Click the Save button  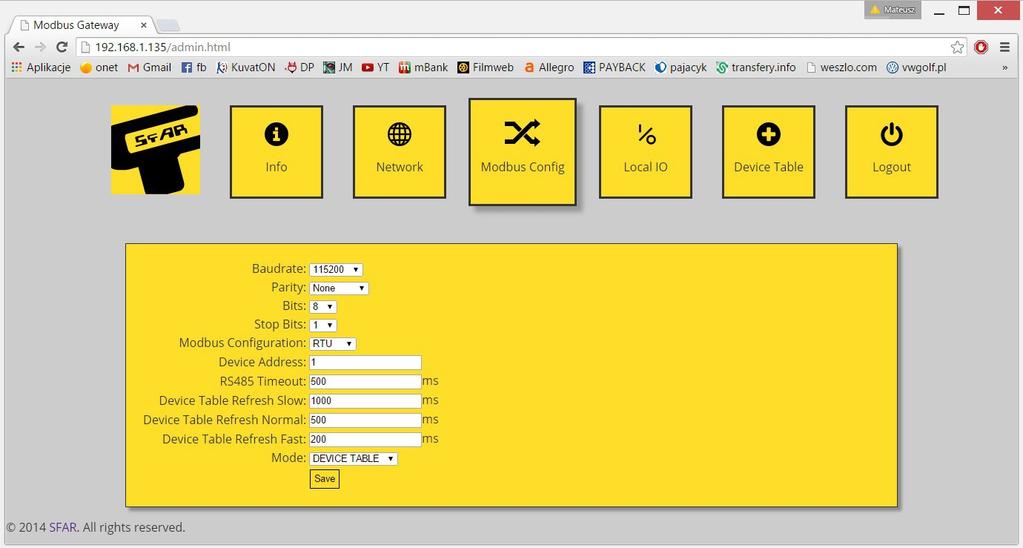[324, 479]
